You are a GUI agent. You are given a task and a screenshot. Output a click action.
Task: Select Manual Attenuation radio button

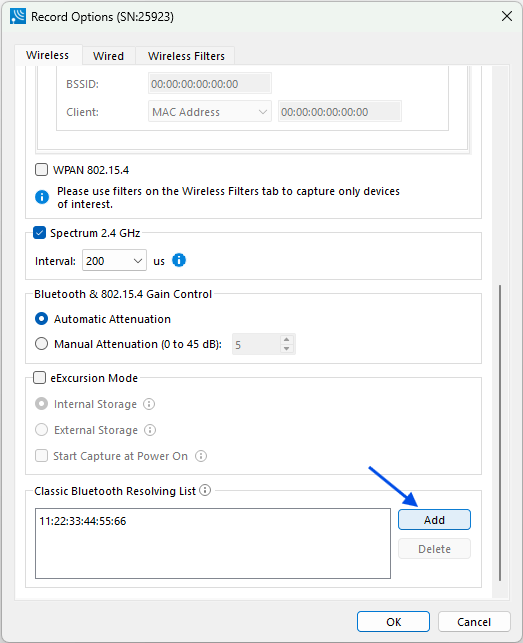pyautogui.click(x=41, y=344)
